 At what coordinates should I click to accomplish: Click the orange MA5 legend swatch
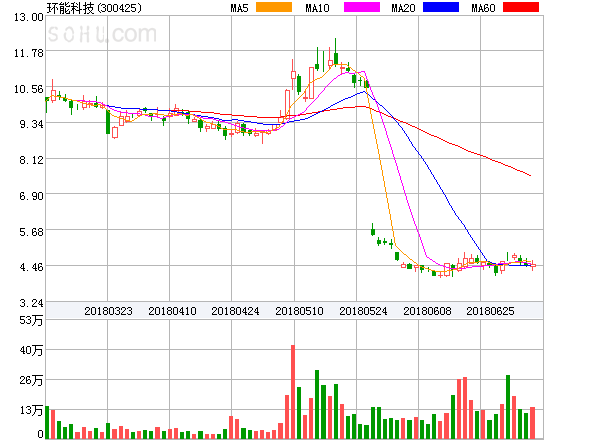[x=274, y=8]
